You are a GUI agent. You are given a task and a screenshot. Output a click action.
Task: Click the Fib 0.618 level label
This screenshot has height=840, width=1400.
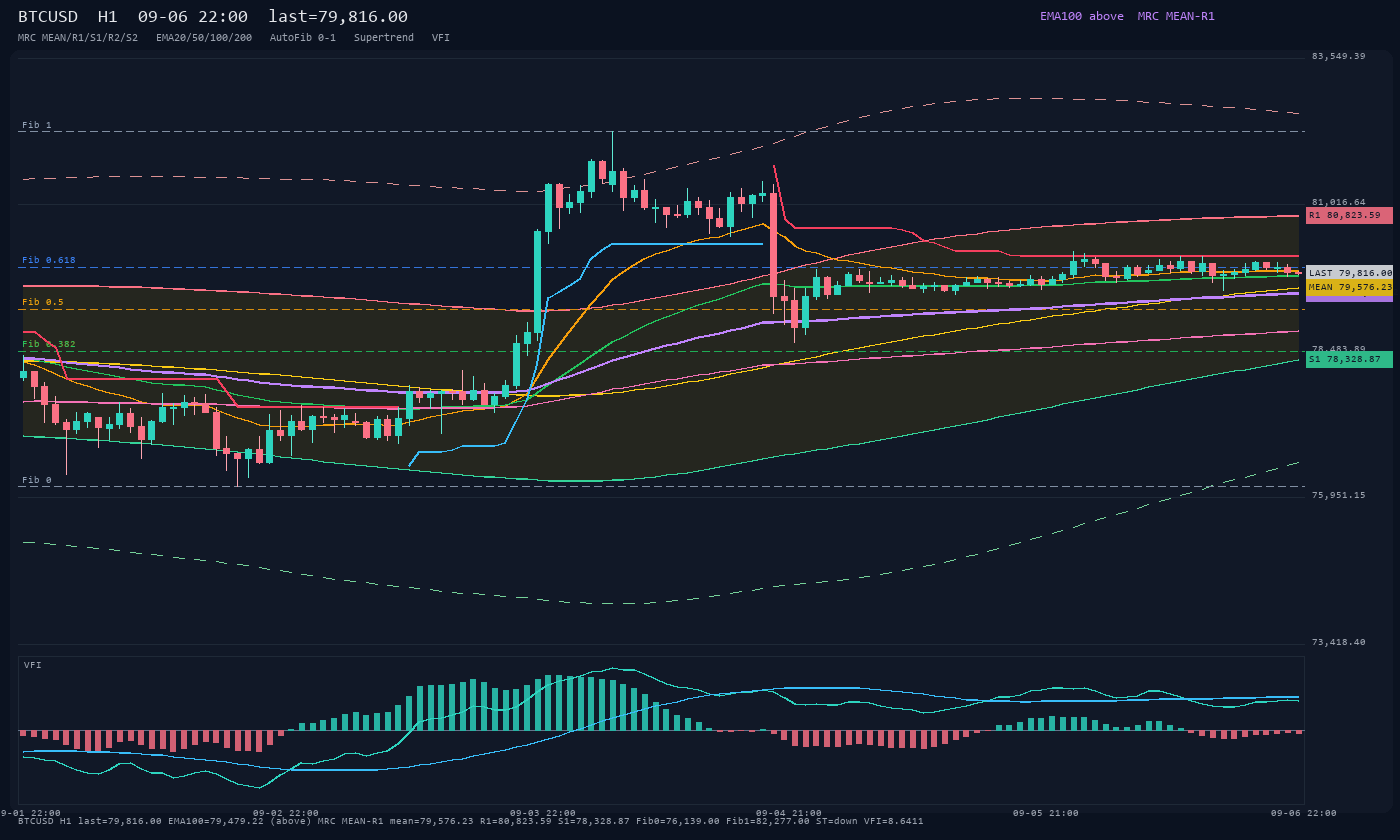pyautogui.click(x=49, y=260)
